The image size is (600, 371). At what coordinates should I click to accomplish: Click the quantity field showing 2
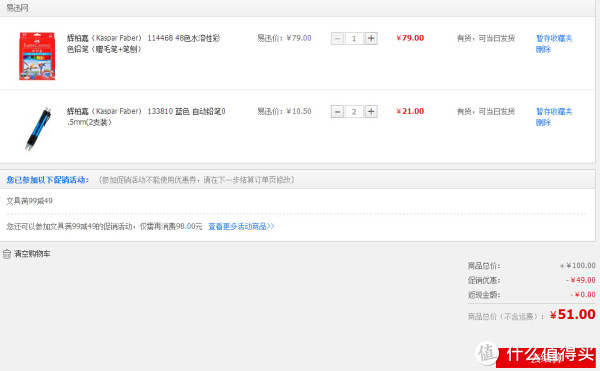click(354, 112)
